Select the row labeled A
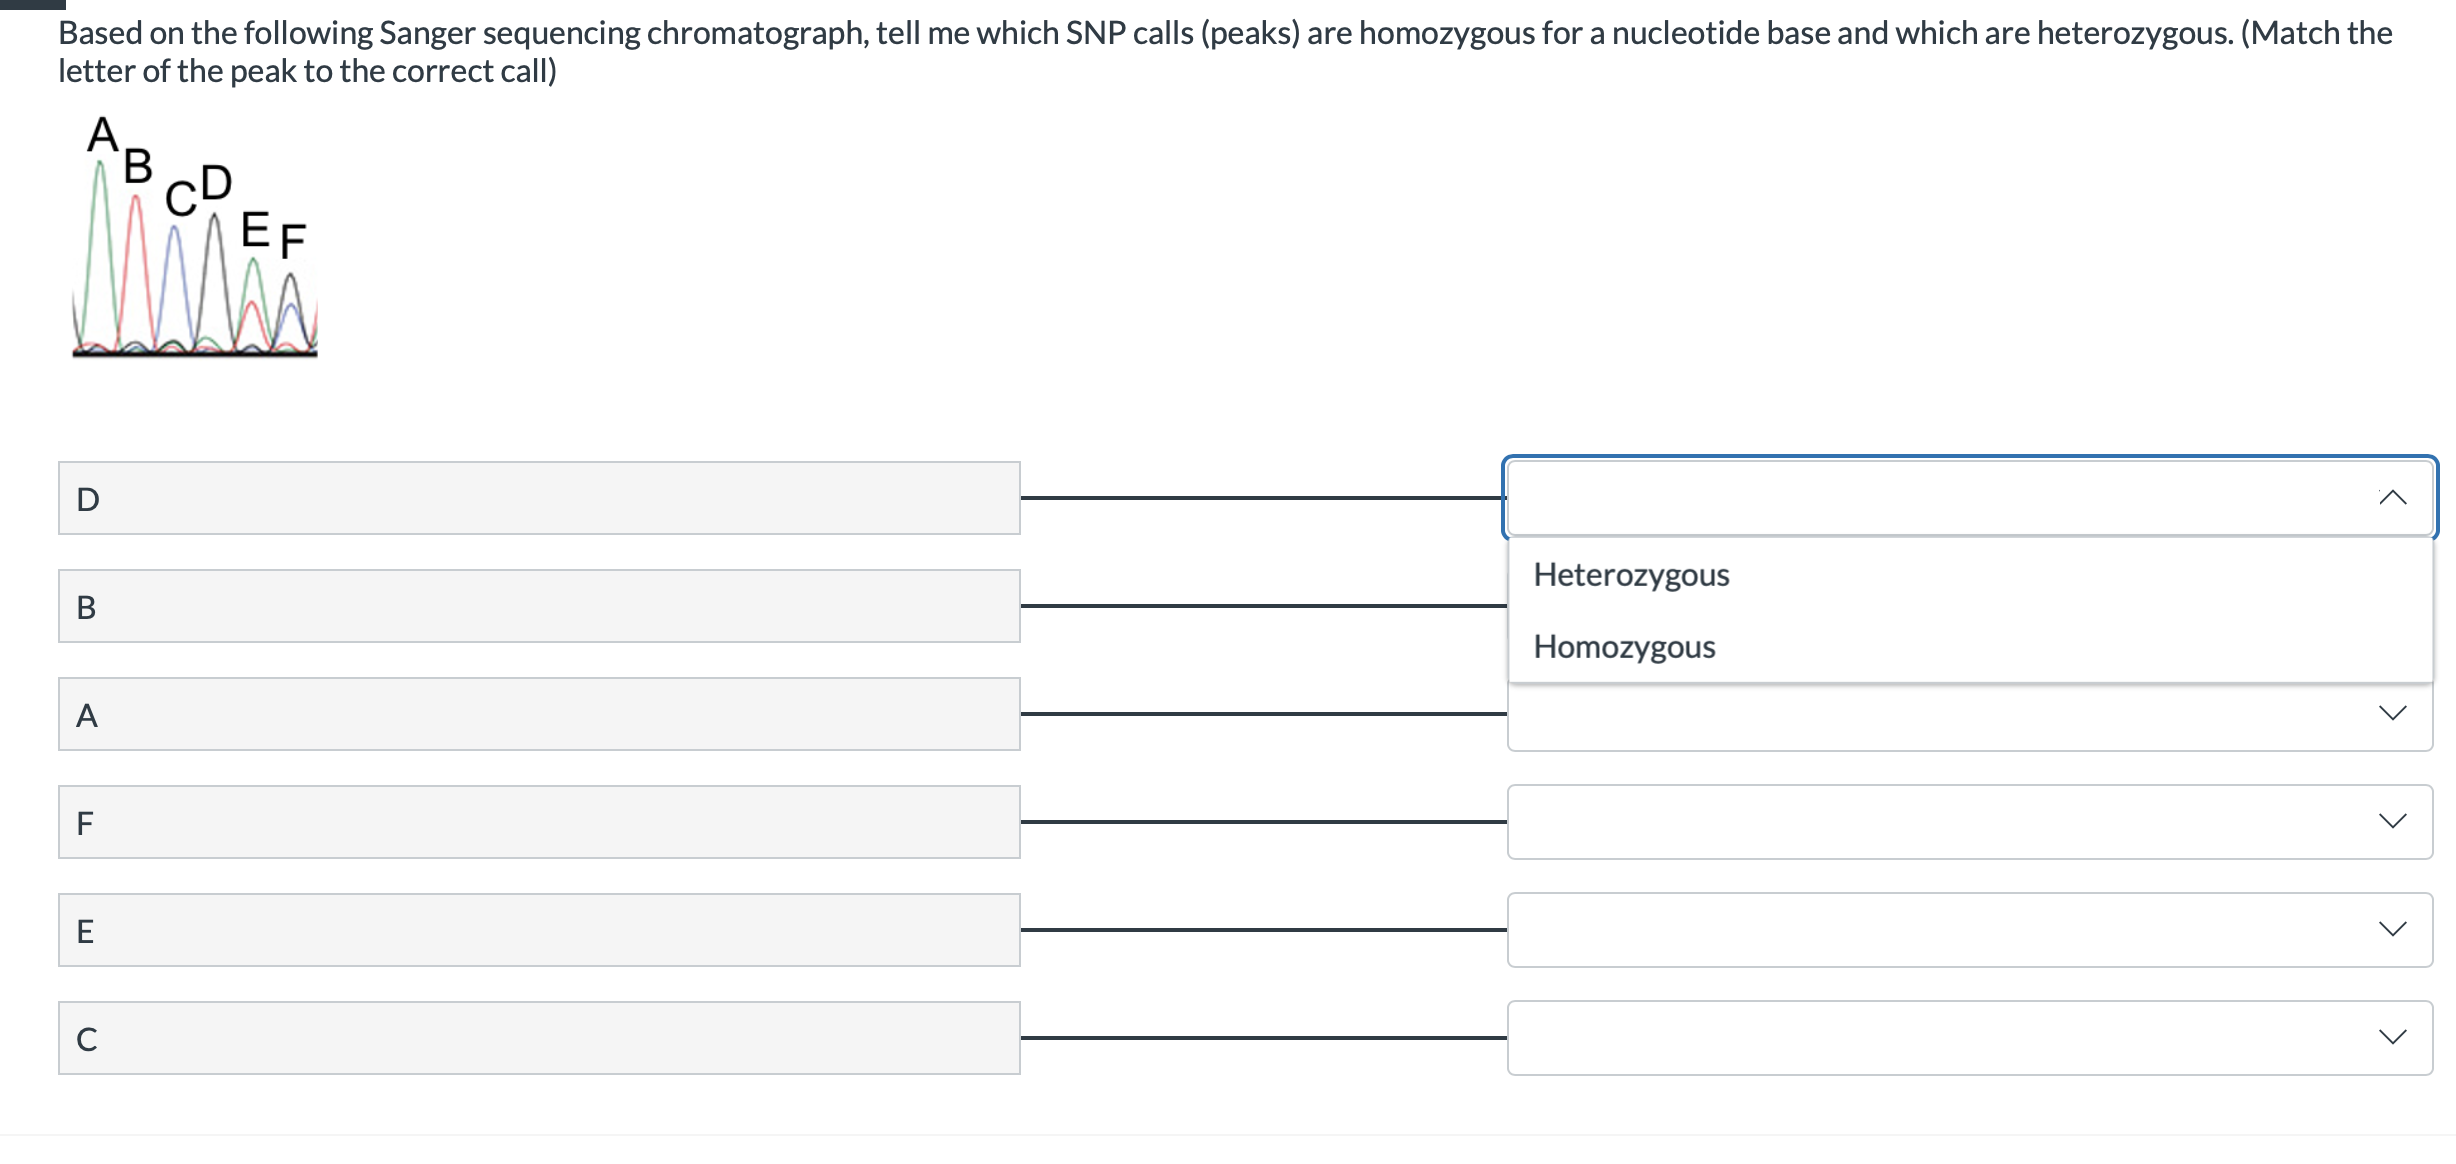 click(538, 713)
